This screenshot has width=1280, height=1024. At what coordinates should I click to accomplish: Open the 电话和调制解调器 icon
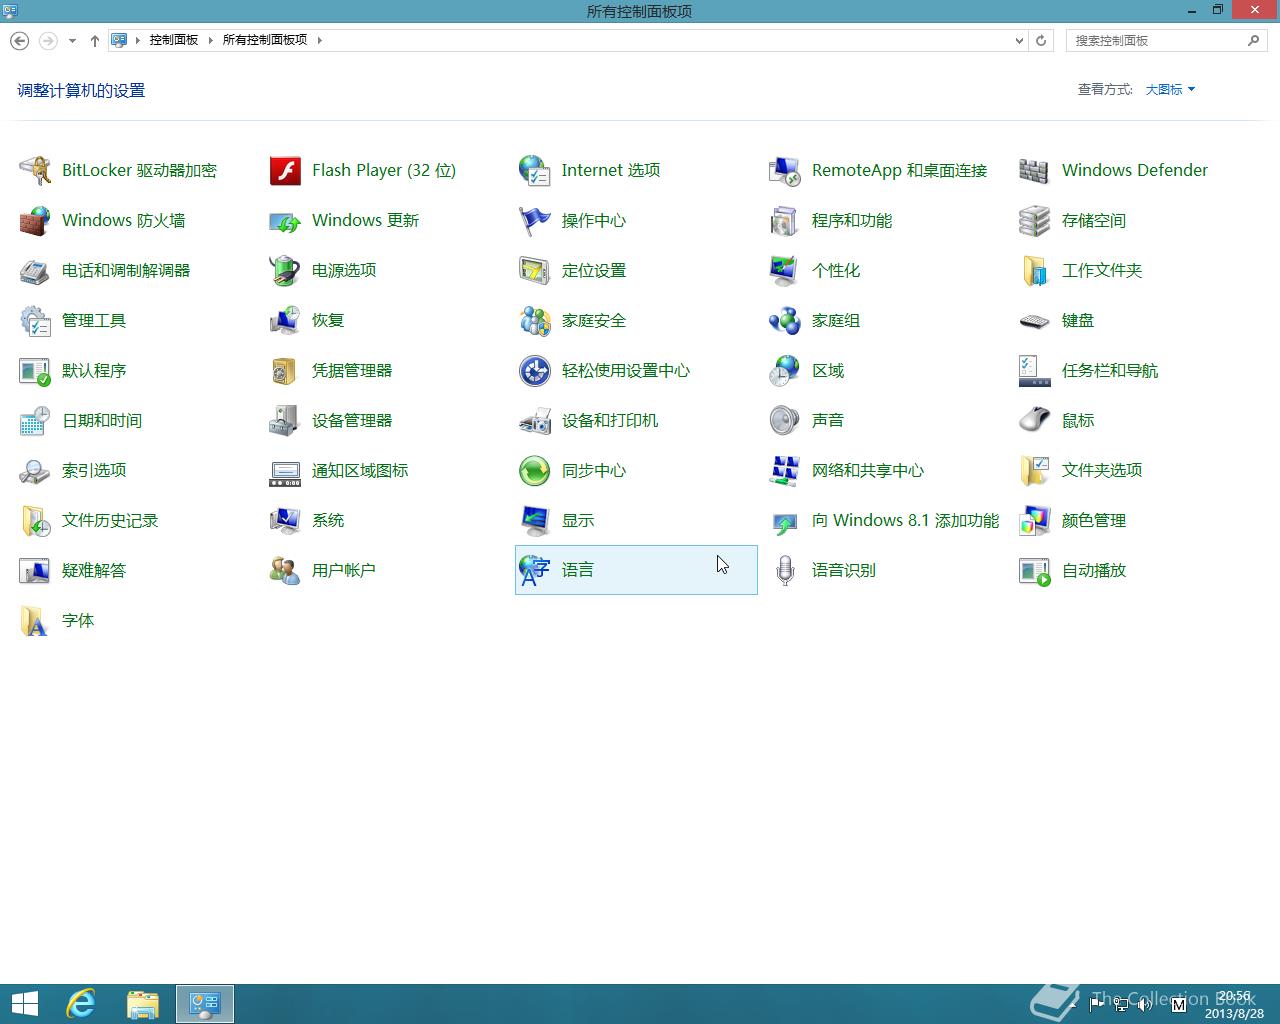coord(35,270)
